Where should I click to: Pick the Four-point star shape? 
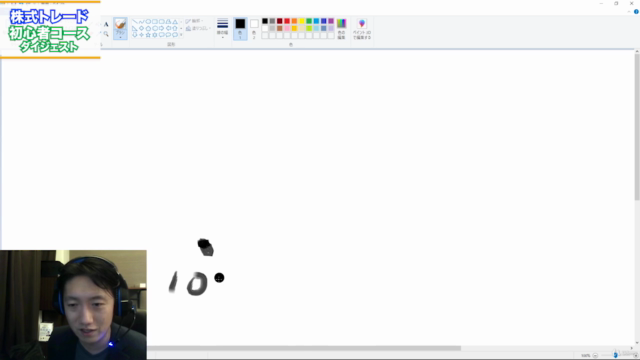[142, 35]
